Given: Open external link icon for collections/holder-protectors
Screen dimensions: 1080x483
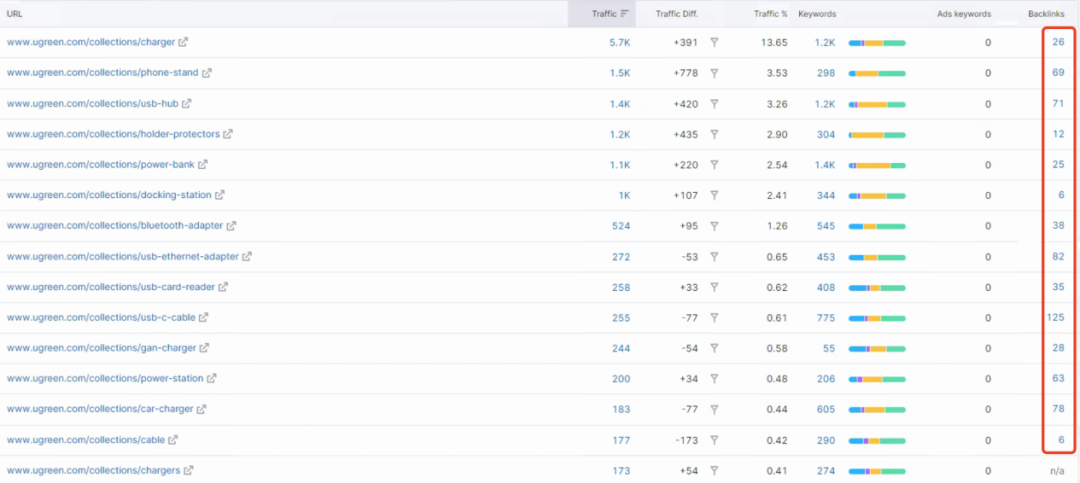Looking at the screenshot, I should [228, 134].
